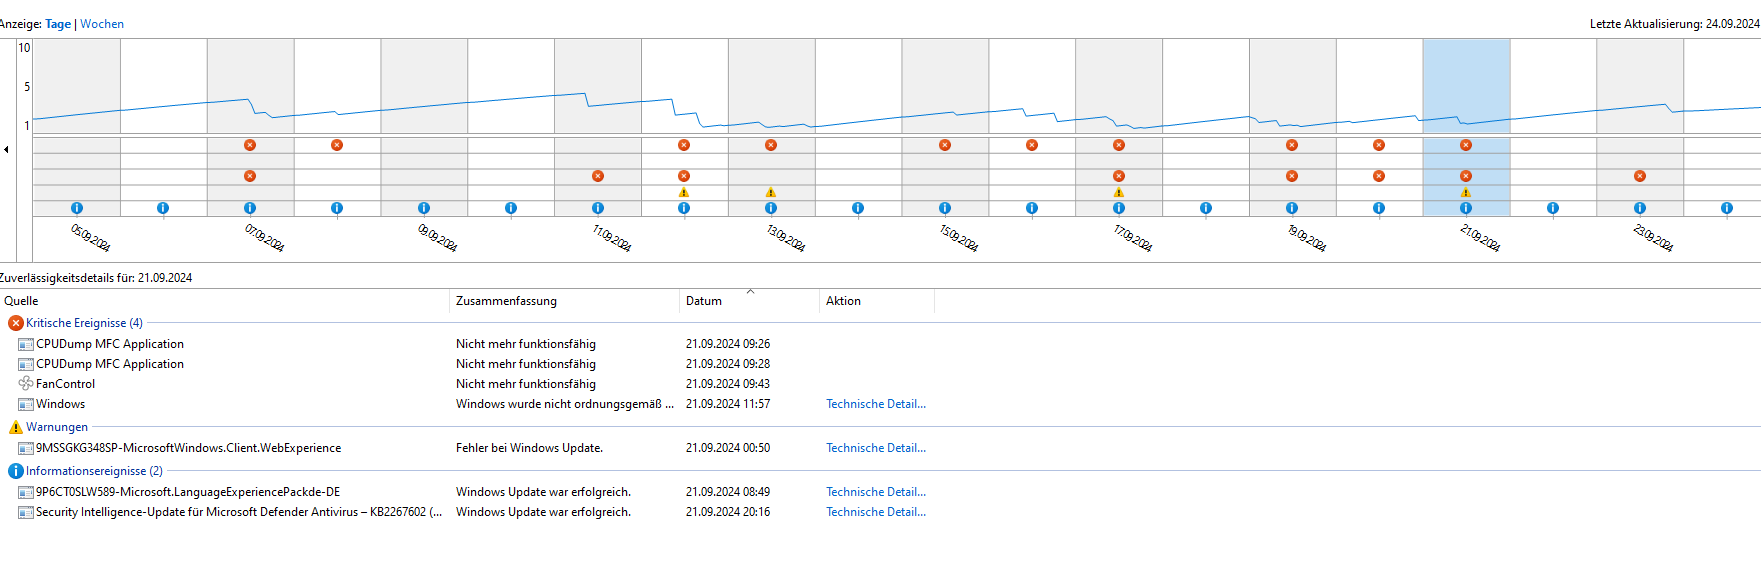Sort the list by Datum column

(x=704, y=301)
